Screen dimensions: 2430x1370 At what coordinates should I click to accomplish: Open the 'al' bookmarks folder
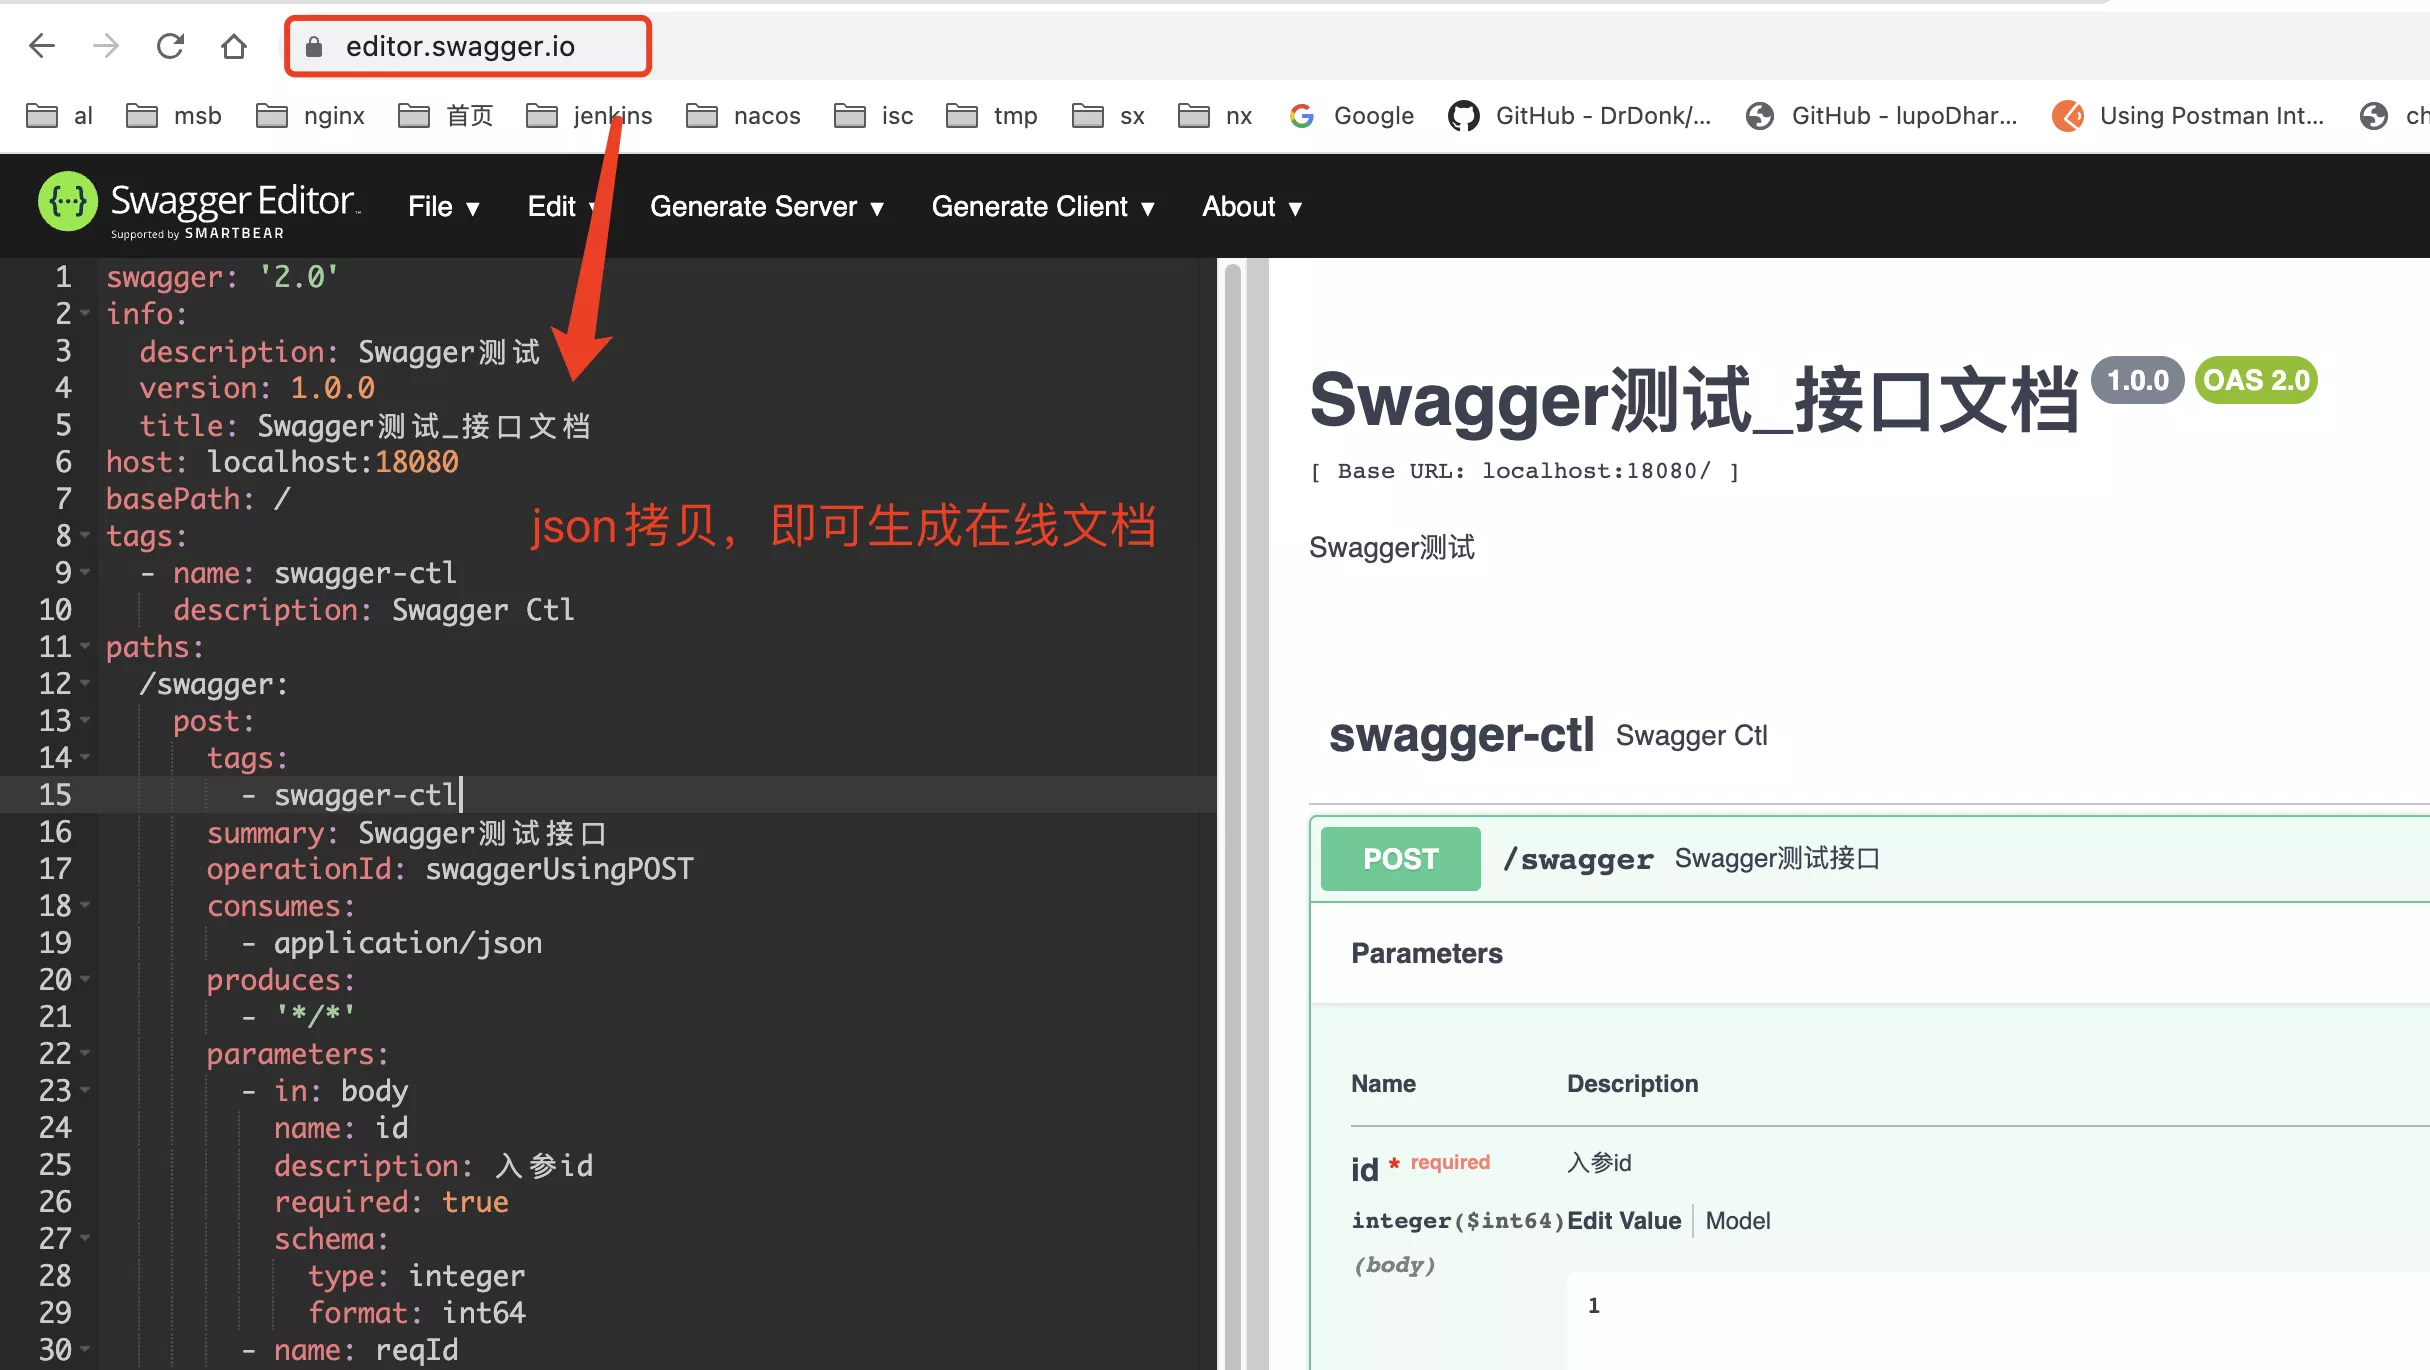[59, 116]
